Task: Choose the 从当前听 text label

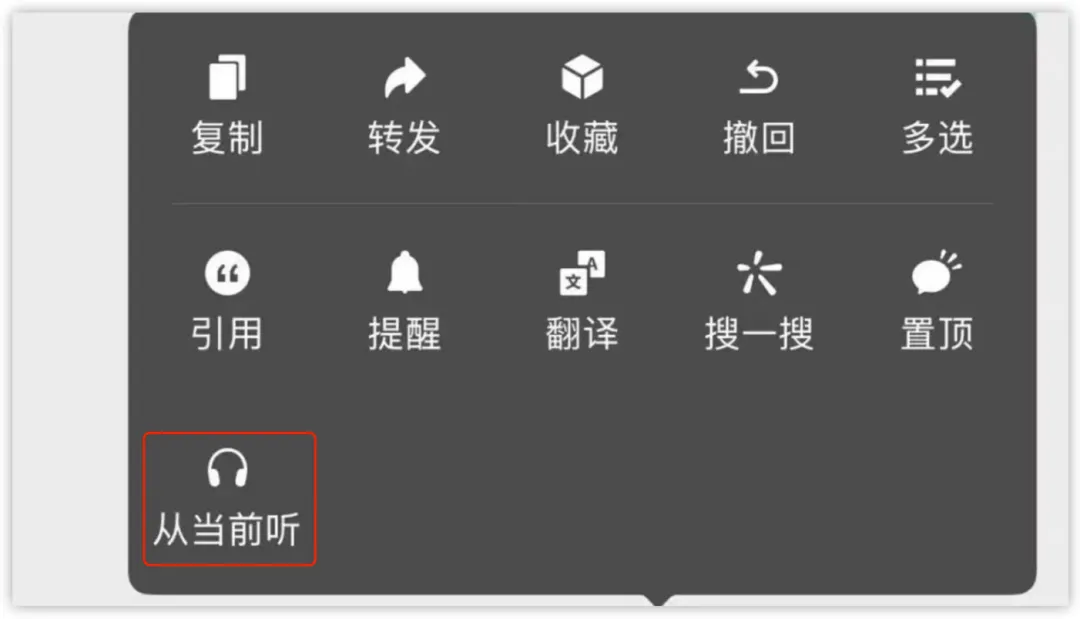Action: click(x=227, y=529)
